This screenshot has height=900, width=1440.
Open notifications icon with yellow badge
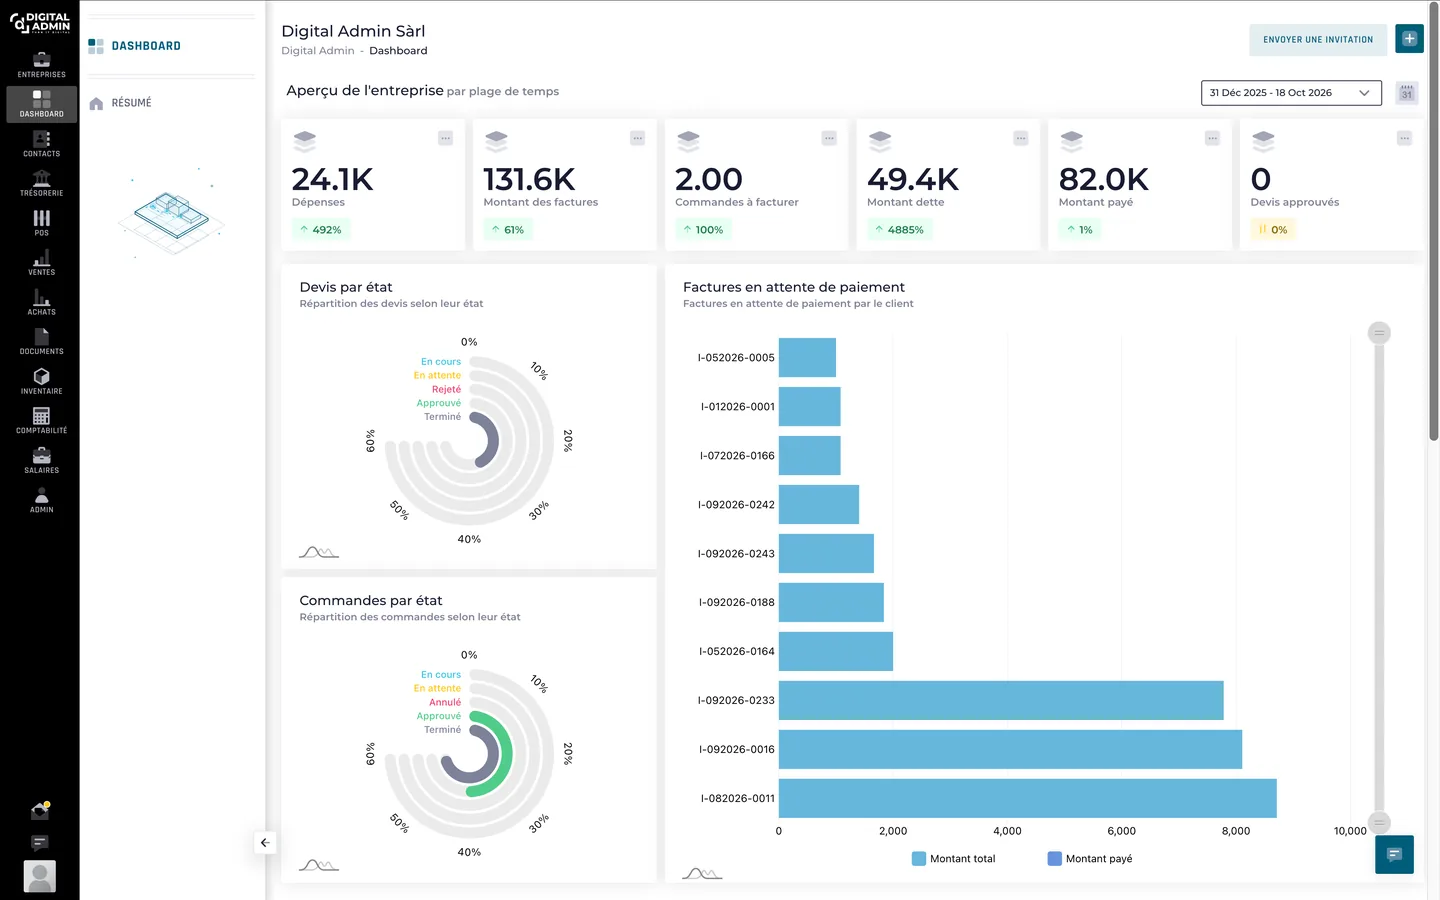tap(40, 810)
